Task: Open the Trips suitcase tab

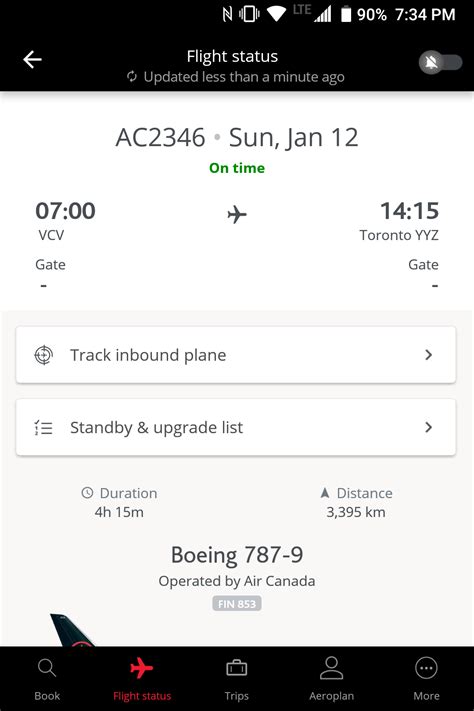Action: pos(237,678)
